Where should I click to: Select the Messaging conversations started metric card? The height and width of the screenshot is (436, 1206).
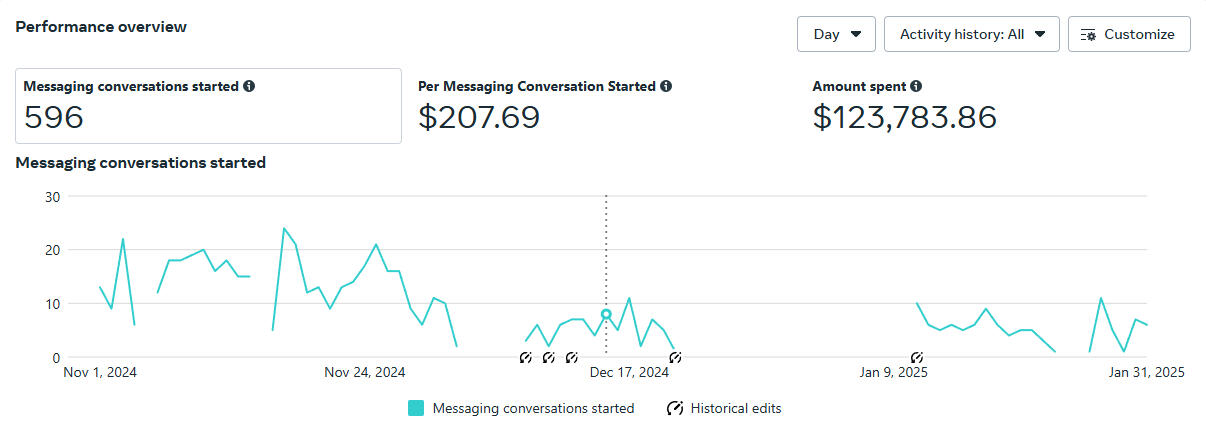(208, 106)
